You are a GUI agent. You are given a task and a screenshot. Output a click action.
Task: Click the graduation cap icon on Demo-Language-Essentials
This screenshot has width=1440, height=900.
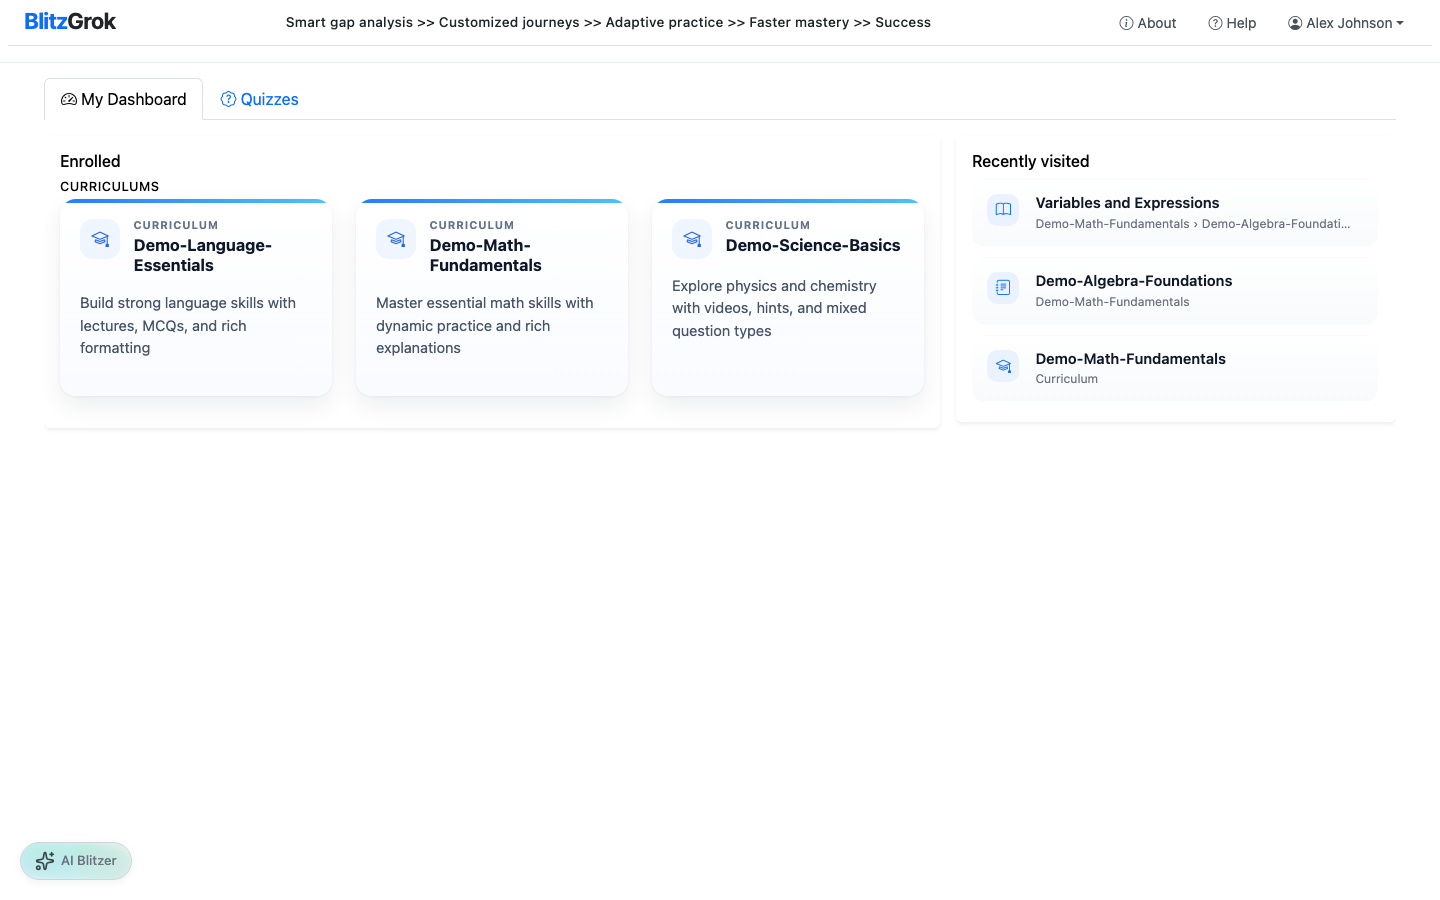[x=100, y=239]
